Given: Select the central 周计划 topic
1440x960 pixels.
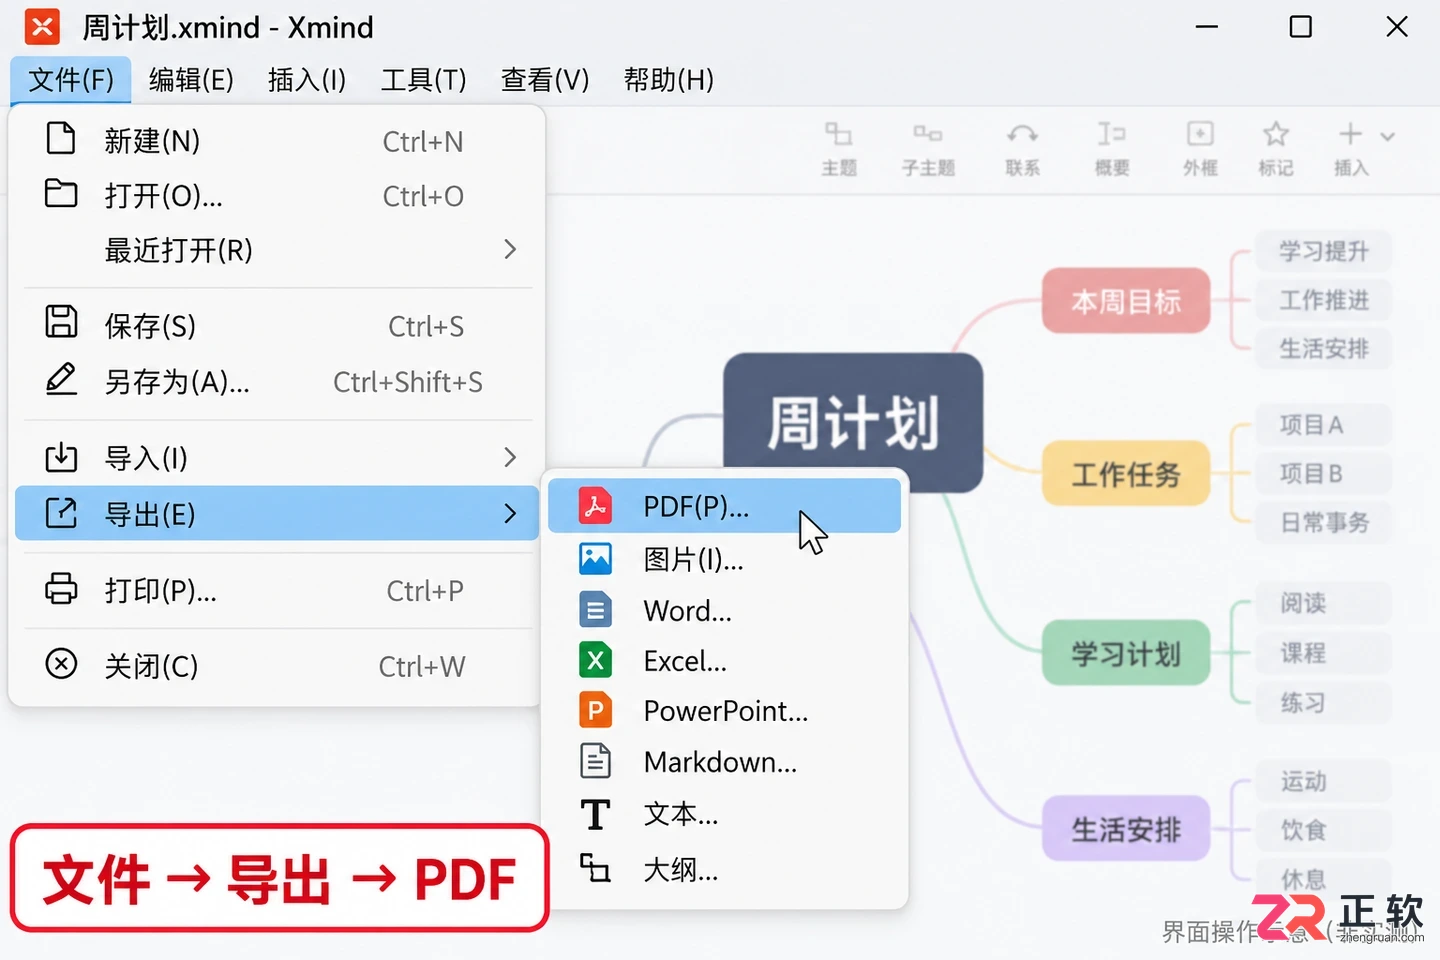Looking at the screenshot, I should pos(853,422).
